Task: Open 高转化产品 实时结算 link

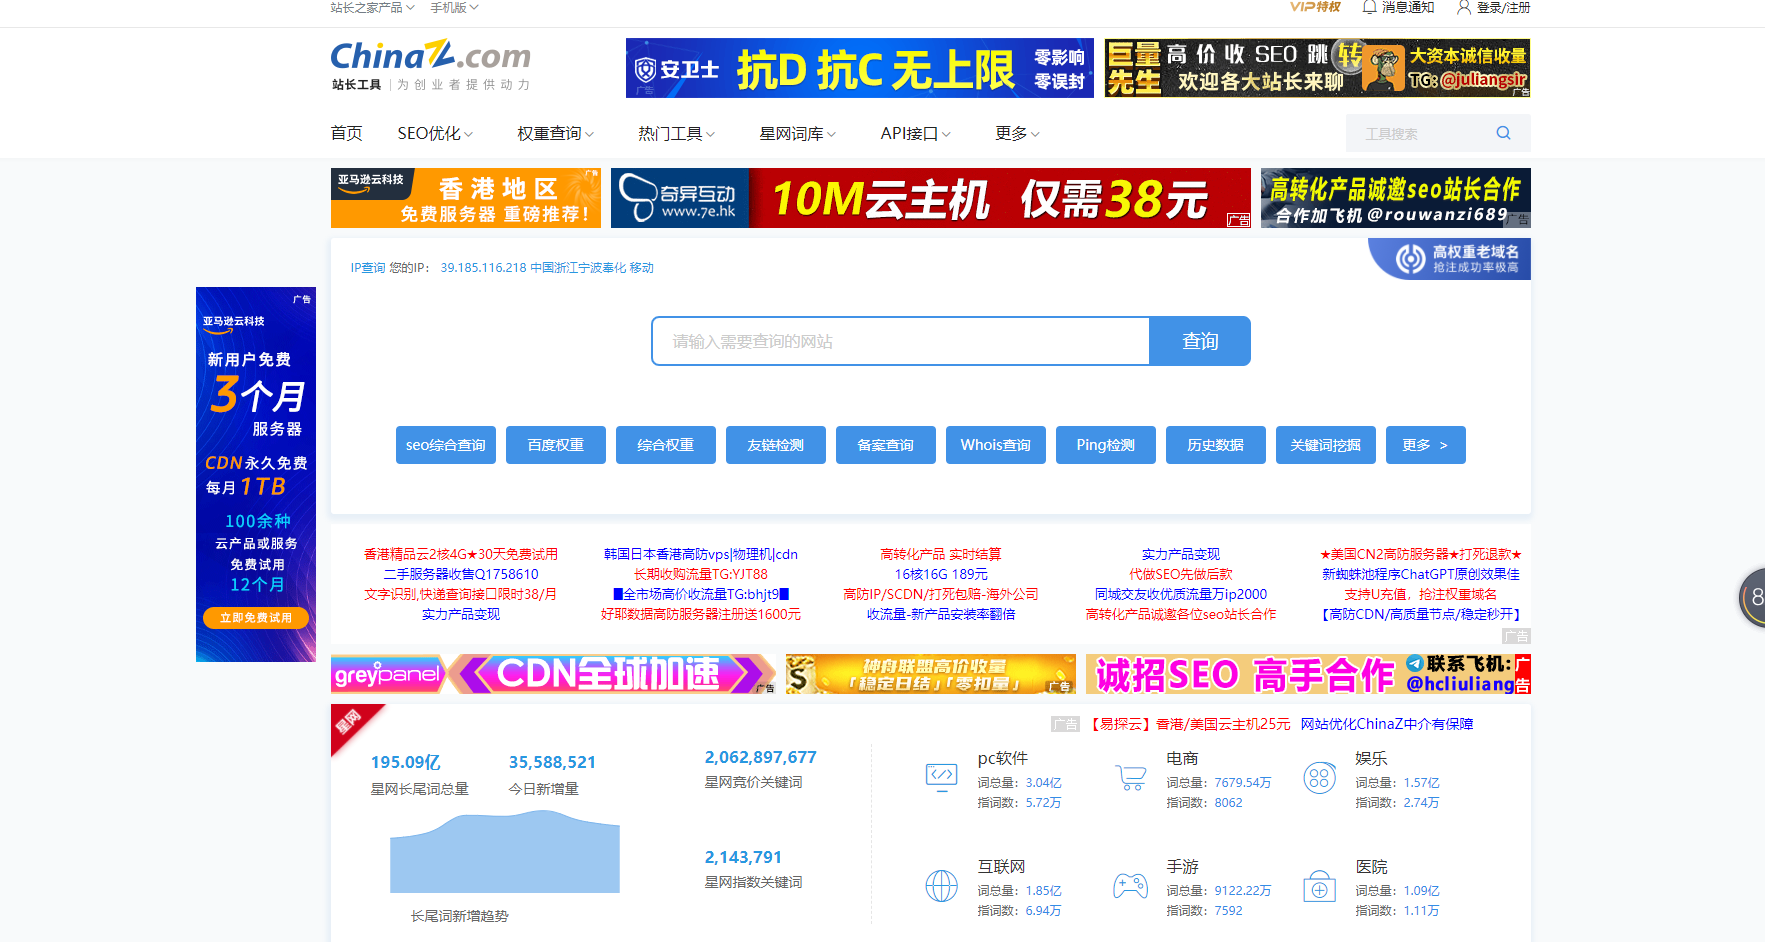Action: (x=941, y=554)
